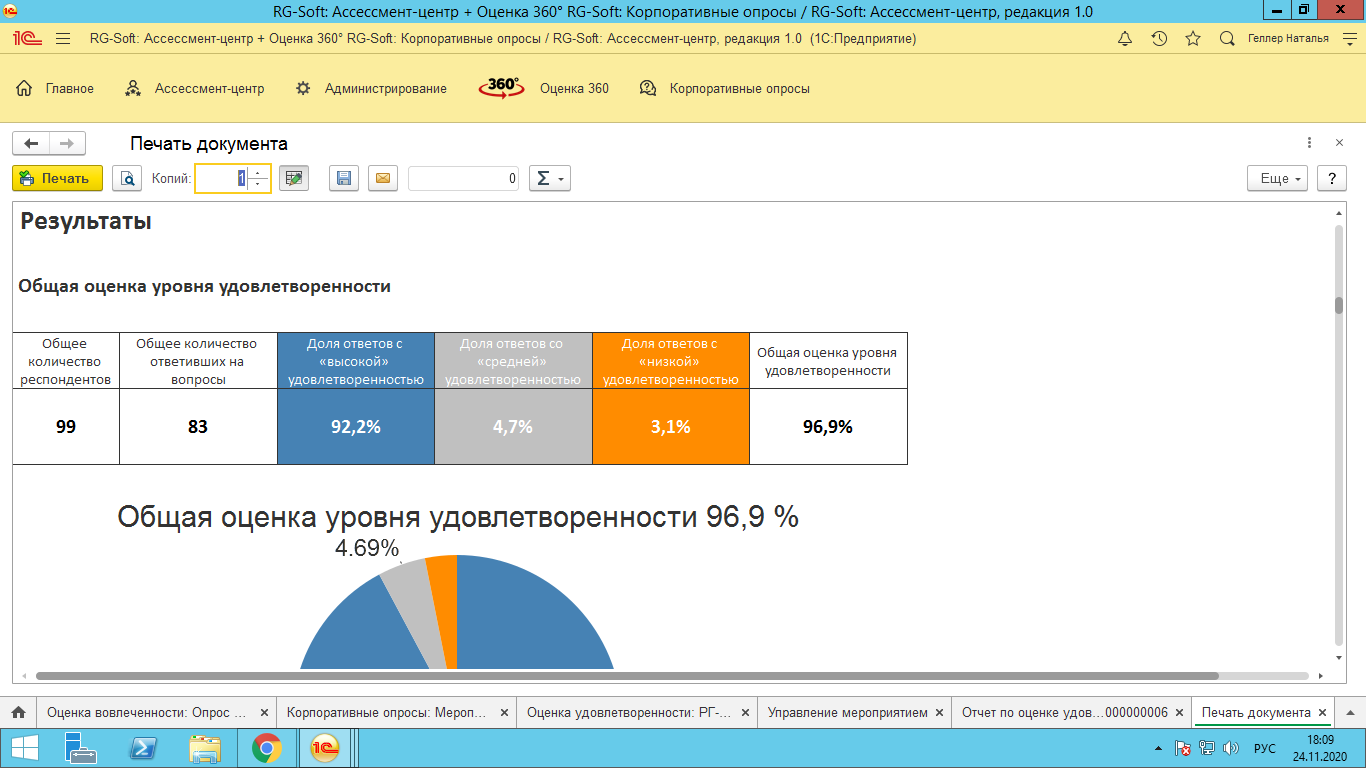
Task: Go back with the left arrow
Action: [x=31, y=144]
